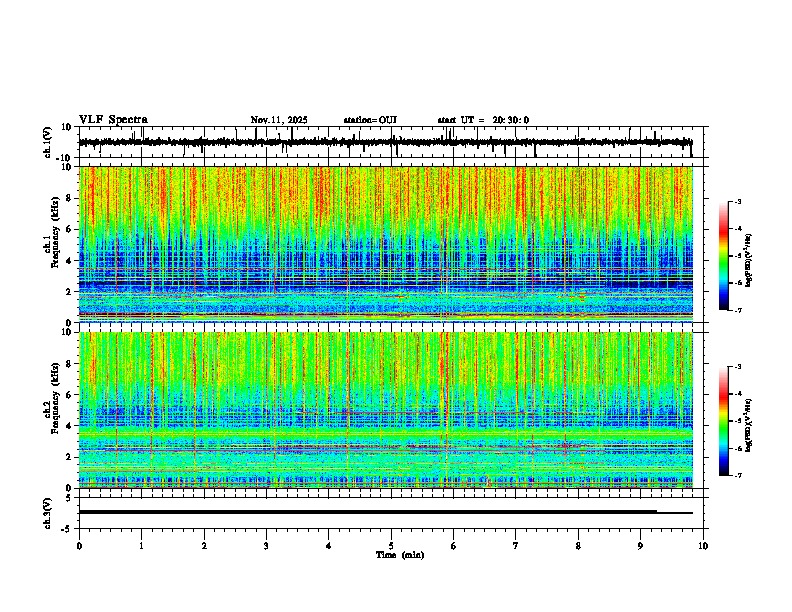Click the time axis tick label "6"
The image size is (792, 612).
(x=454, y=546)
